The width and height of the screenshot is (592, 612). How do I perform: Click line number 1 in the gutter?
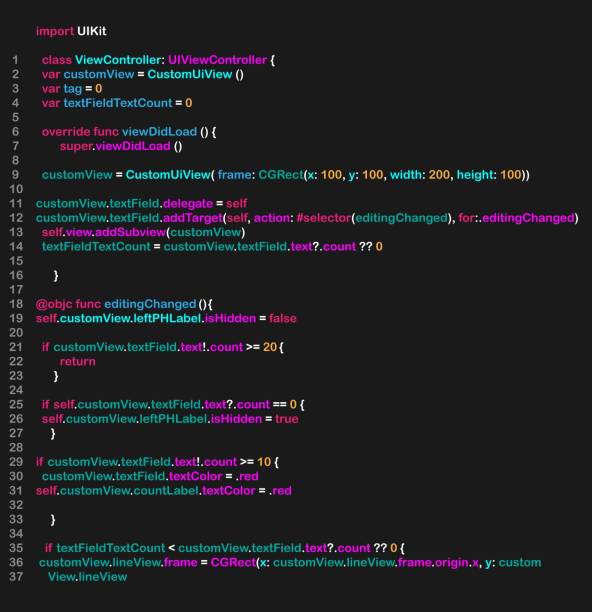coord(15,60)
